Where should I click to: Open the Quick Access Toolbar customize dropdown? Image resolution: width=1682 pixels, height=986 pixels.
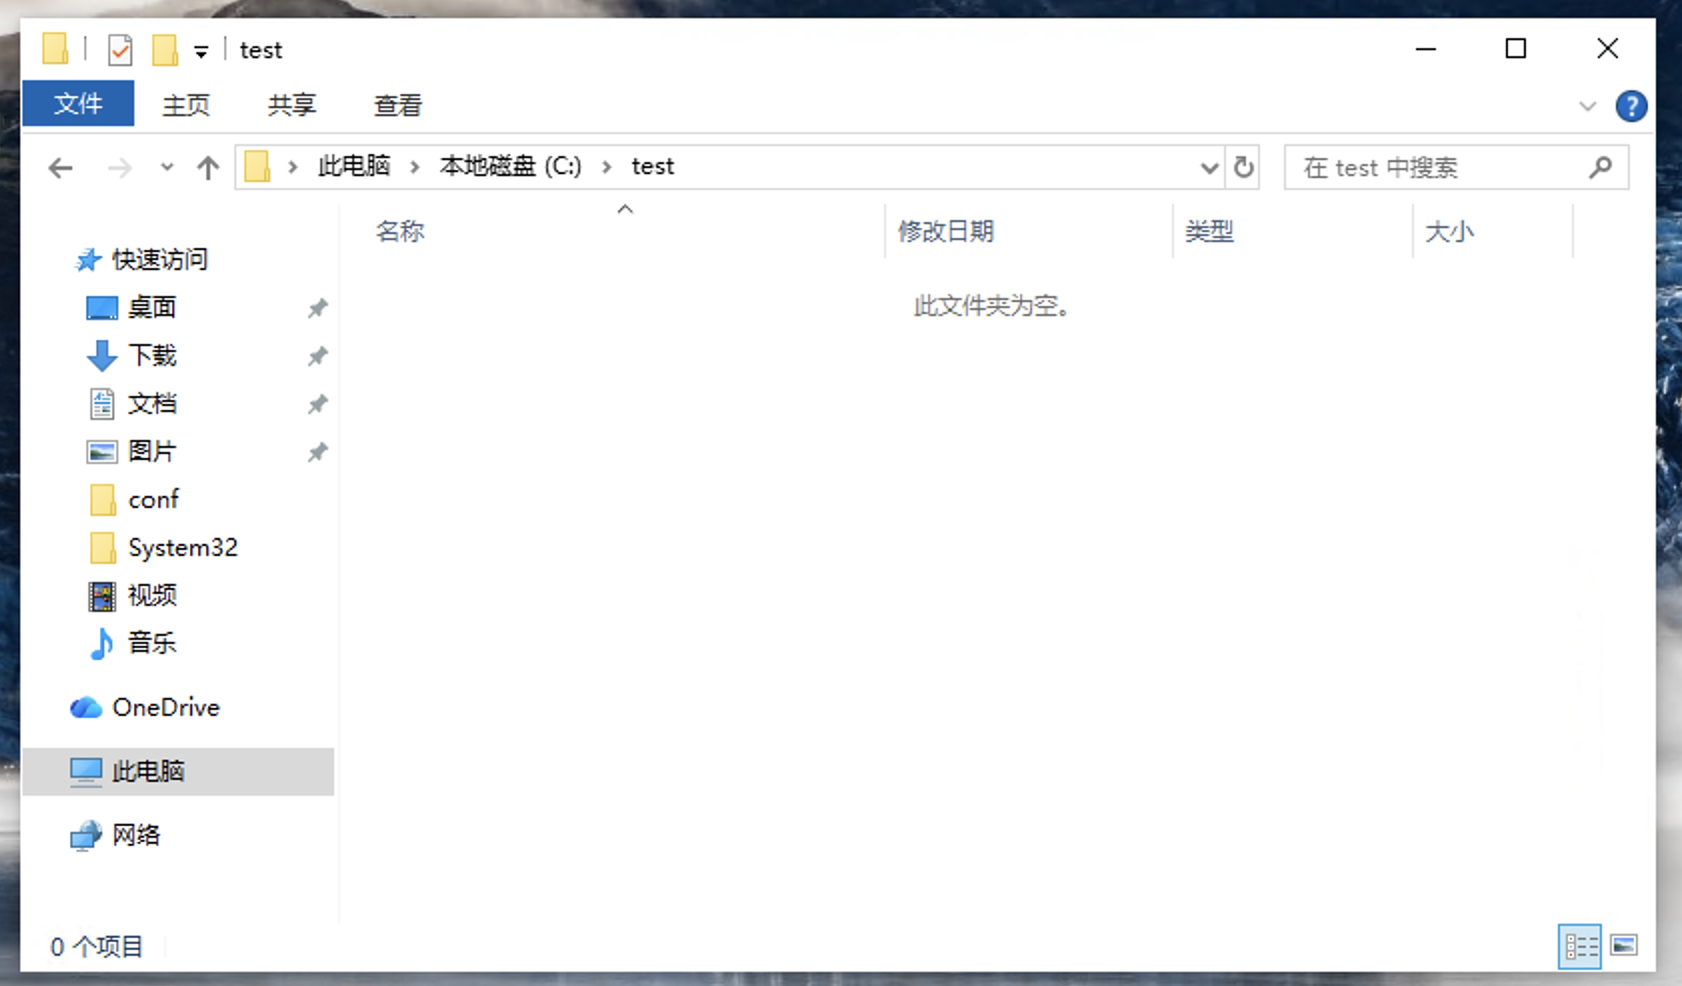201,52
